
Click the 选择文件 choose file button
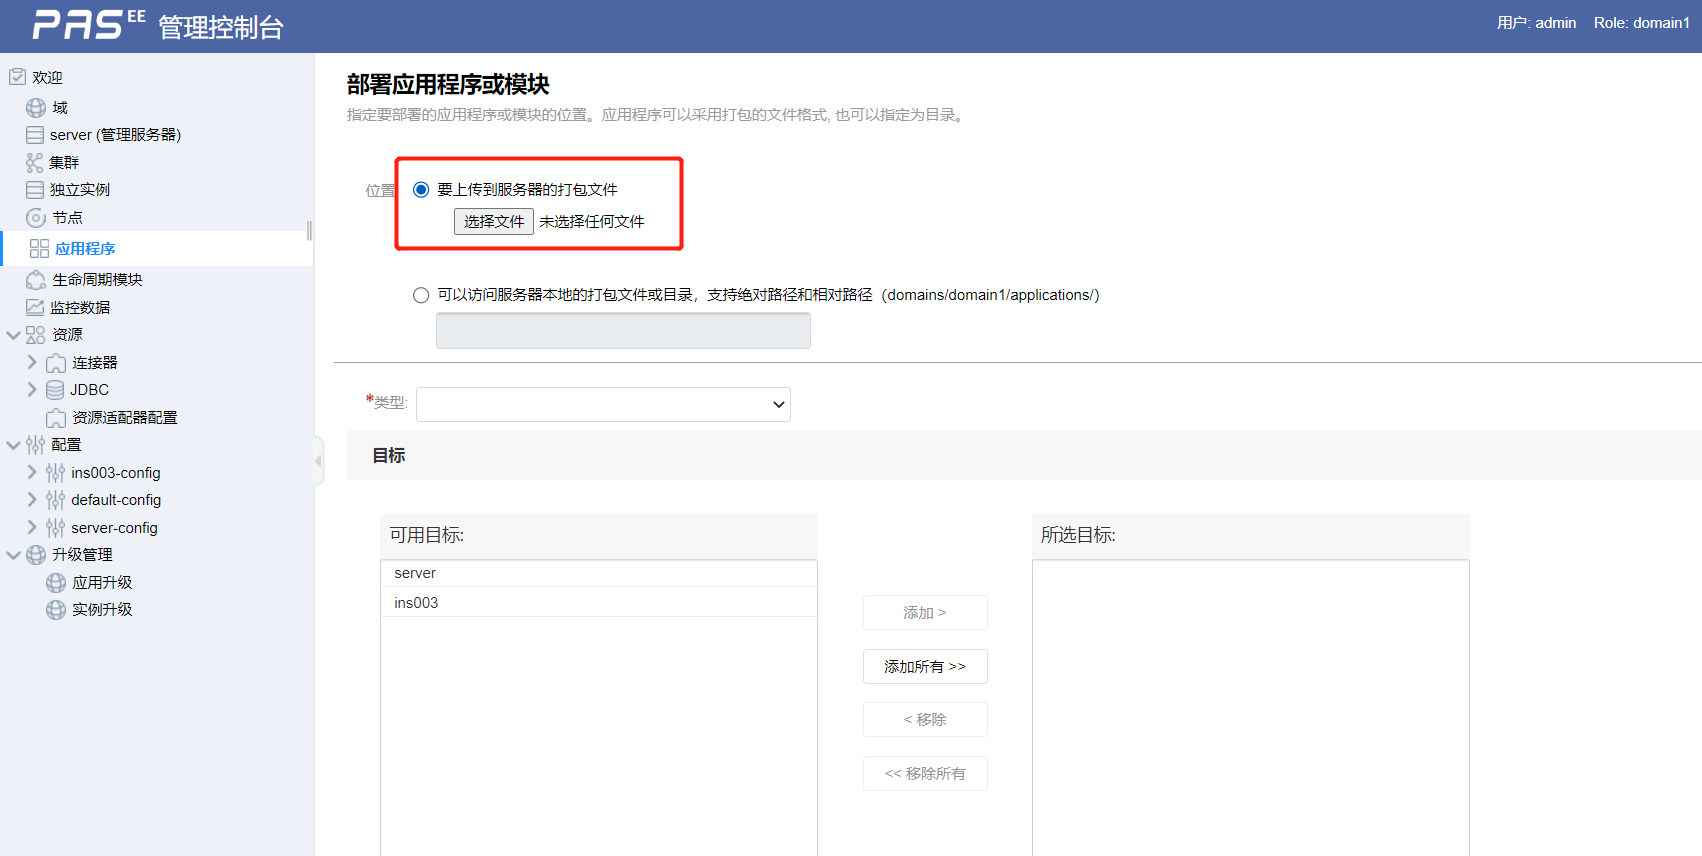[494, 222]
